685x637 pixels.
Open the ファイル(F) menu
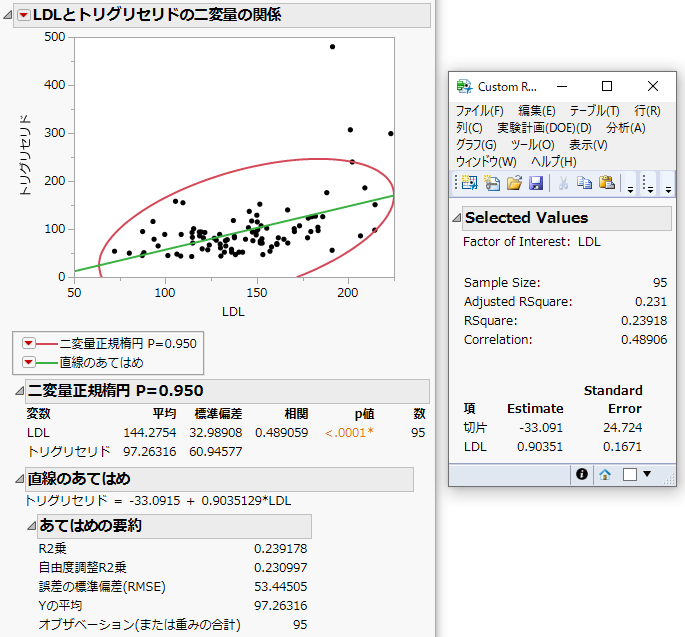(x=479, y=111)
